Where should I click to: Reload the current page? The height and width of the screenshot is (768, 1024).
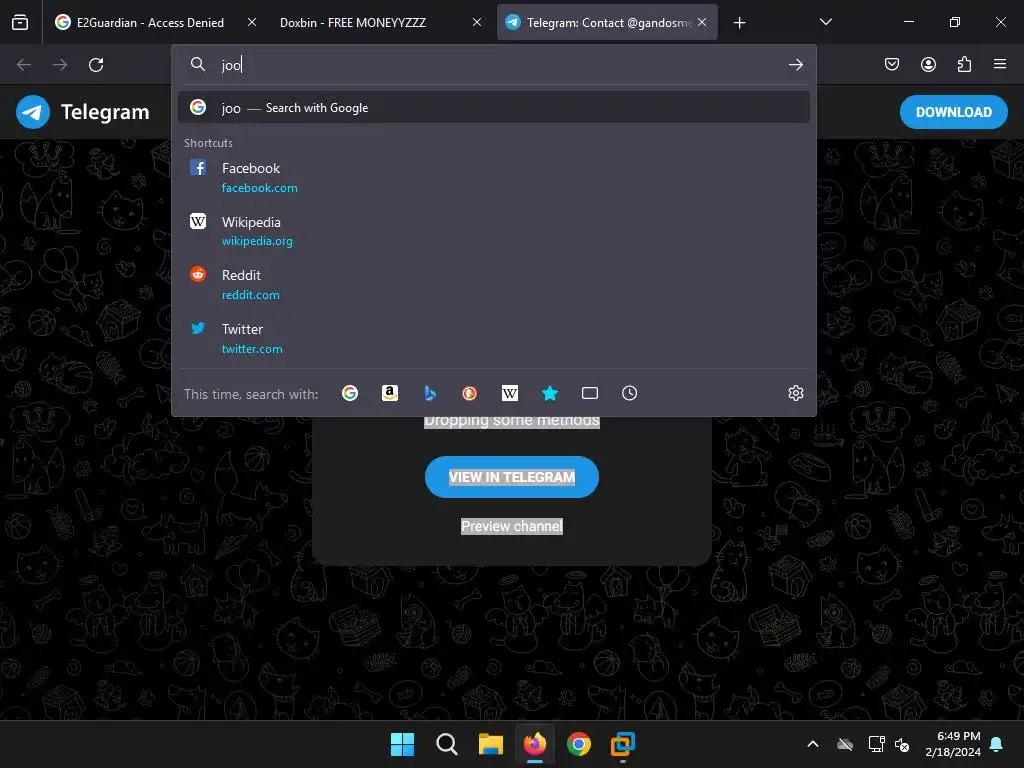click(x=96, y=65)
